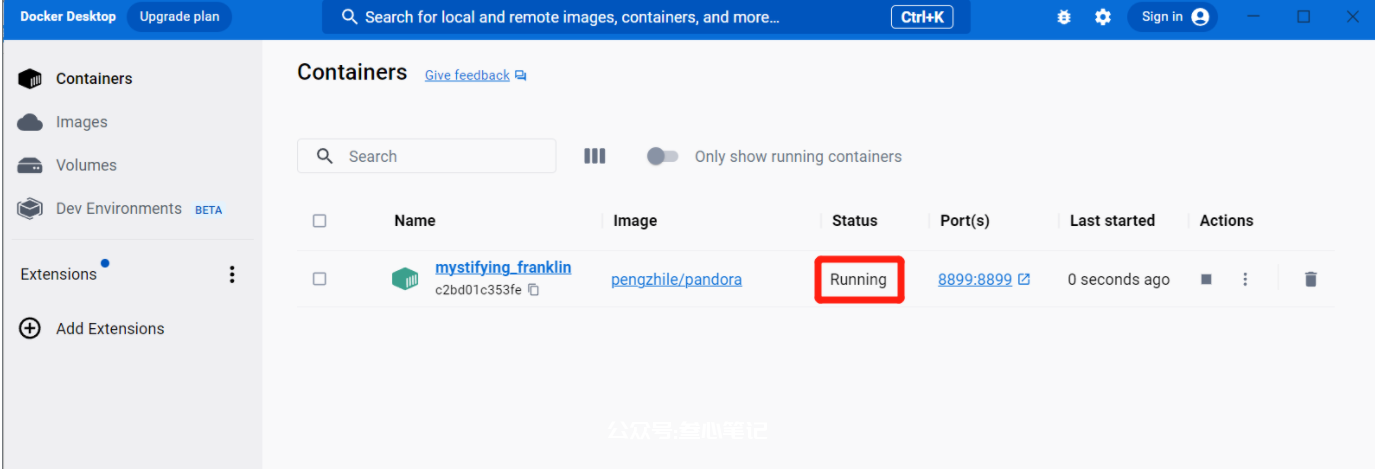Image resolution: width=1375 pixels, height=469 pixels.
Task: Sort by the Image column header
Action: point(635,221)
